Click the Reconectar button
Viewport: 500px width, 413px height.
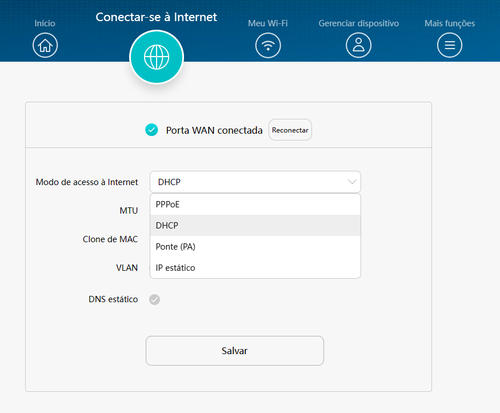click(290, 130)
